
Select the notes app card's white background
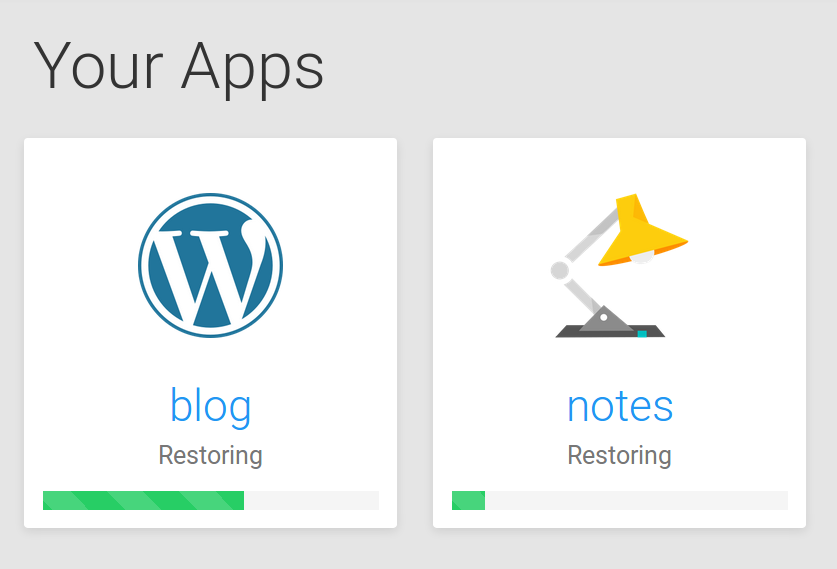(x=480, y=180)
